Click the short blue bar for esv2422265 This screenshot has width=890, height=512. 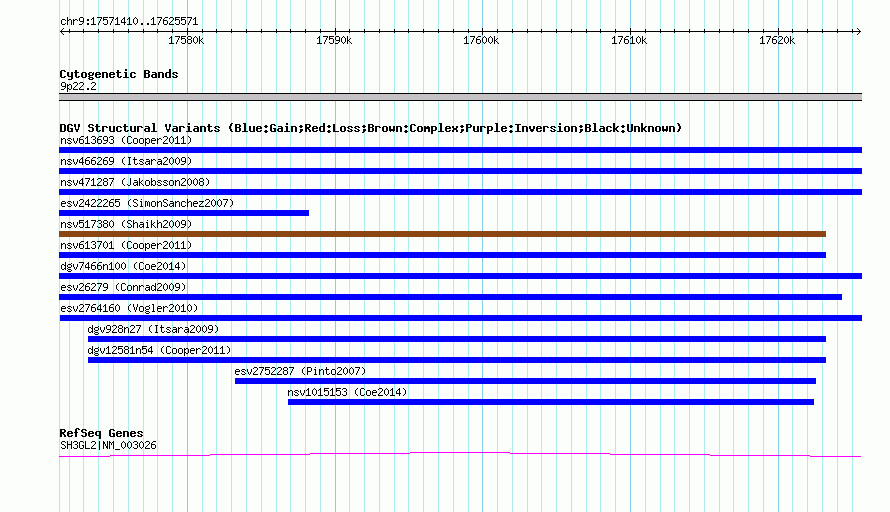pos(184,213)
